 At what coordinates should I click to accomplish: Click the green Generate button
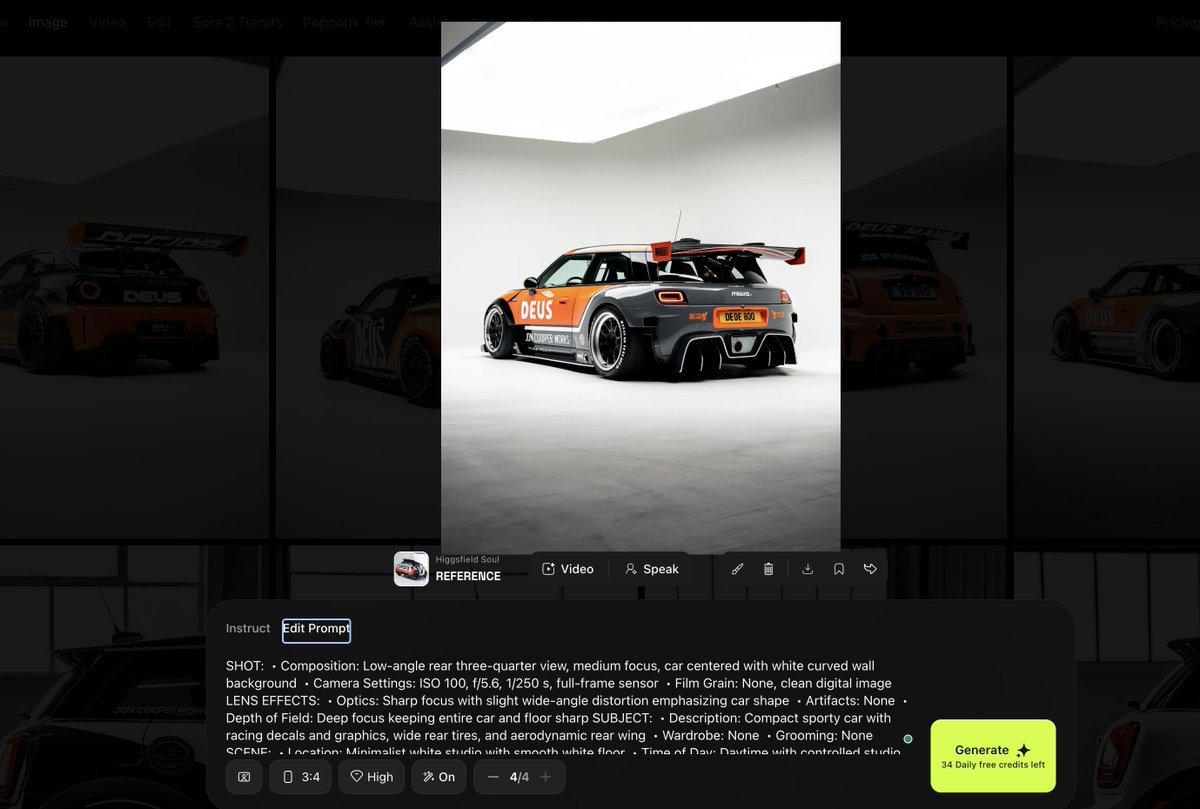pos(993,756)
